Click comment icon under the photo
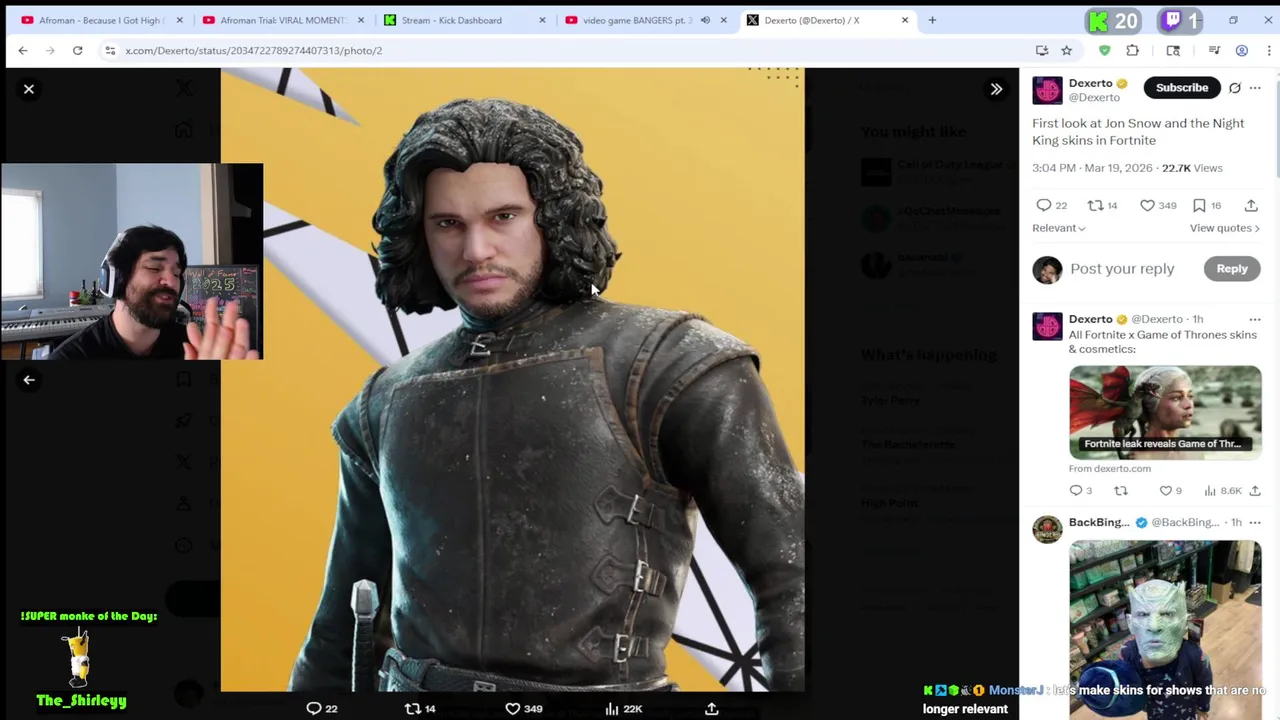 point(314,708)
